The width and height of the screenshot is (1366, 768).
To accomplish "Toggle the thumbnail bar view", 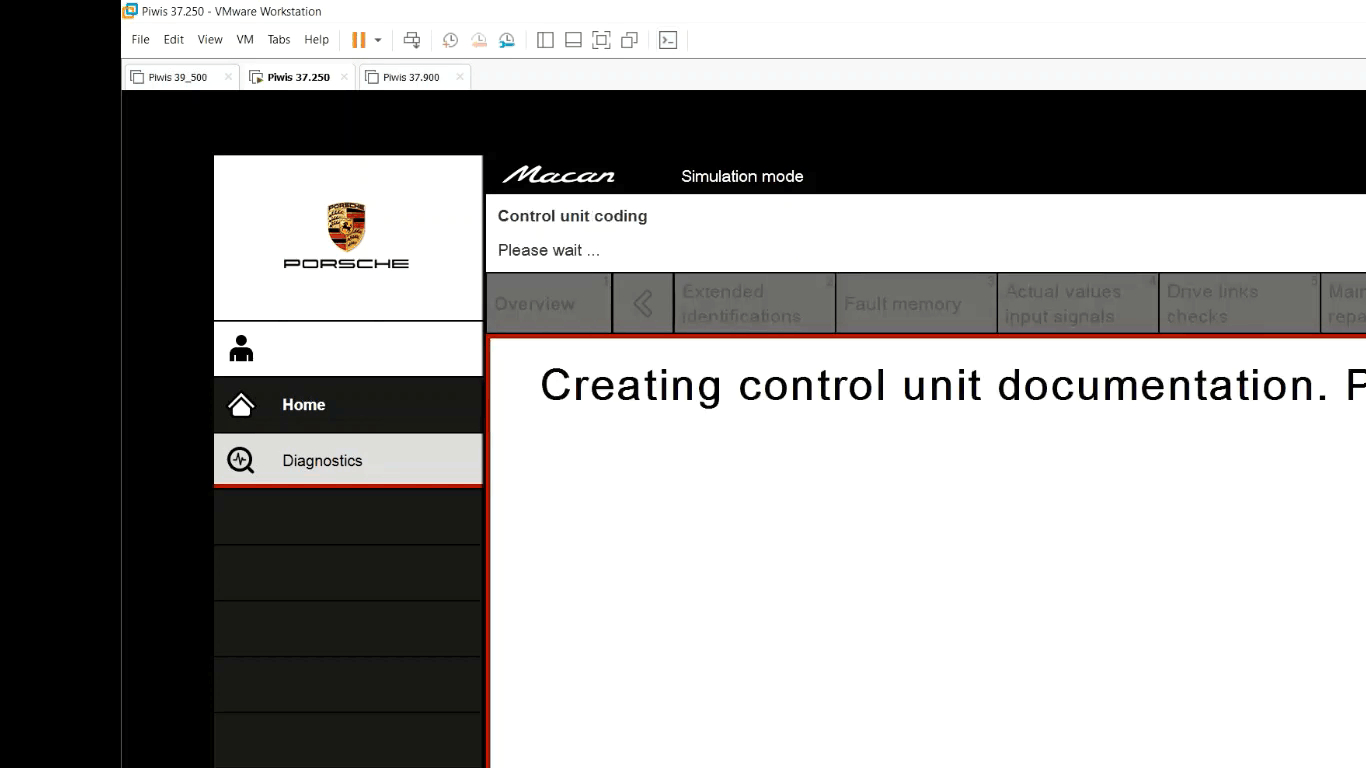I will coord(573,40).
